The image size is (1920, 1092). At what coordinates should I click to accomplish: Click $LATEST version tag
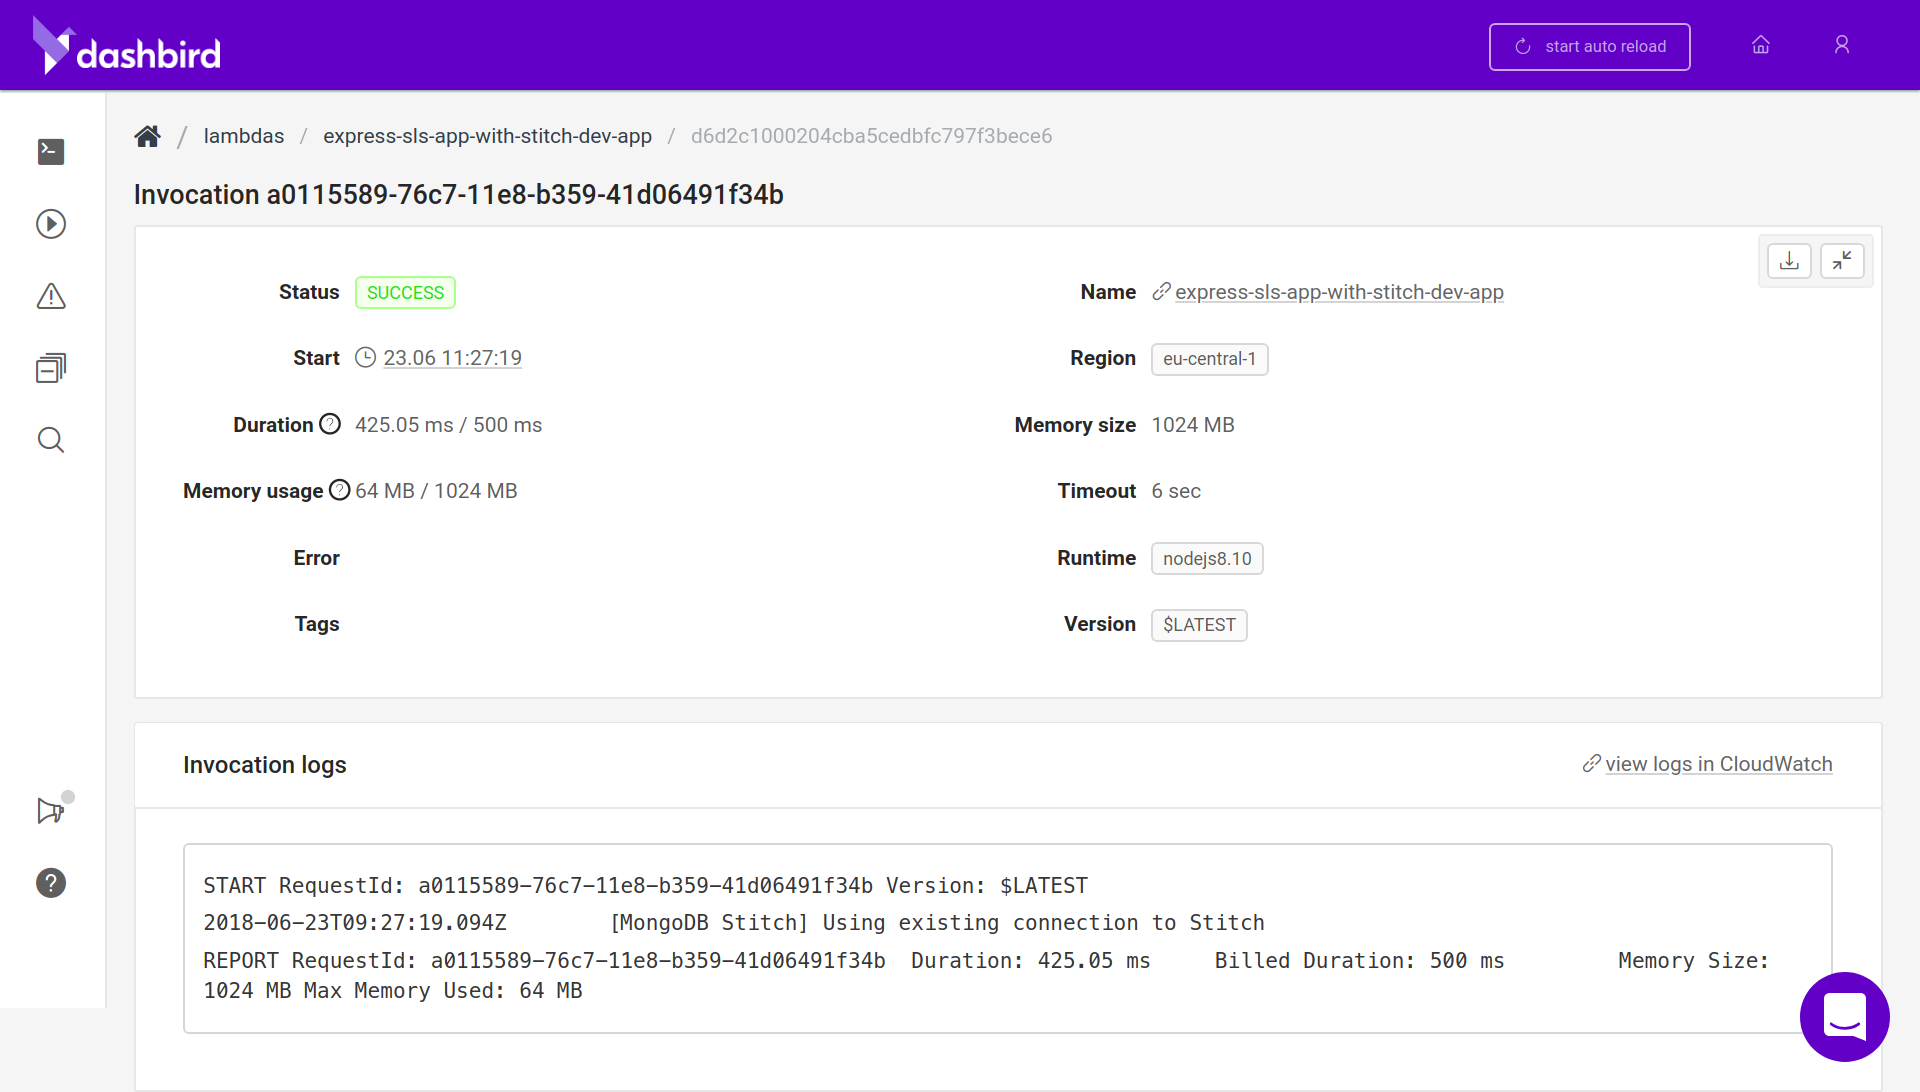coord(1199,625)
